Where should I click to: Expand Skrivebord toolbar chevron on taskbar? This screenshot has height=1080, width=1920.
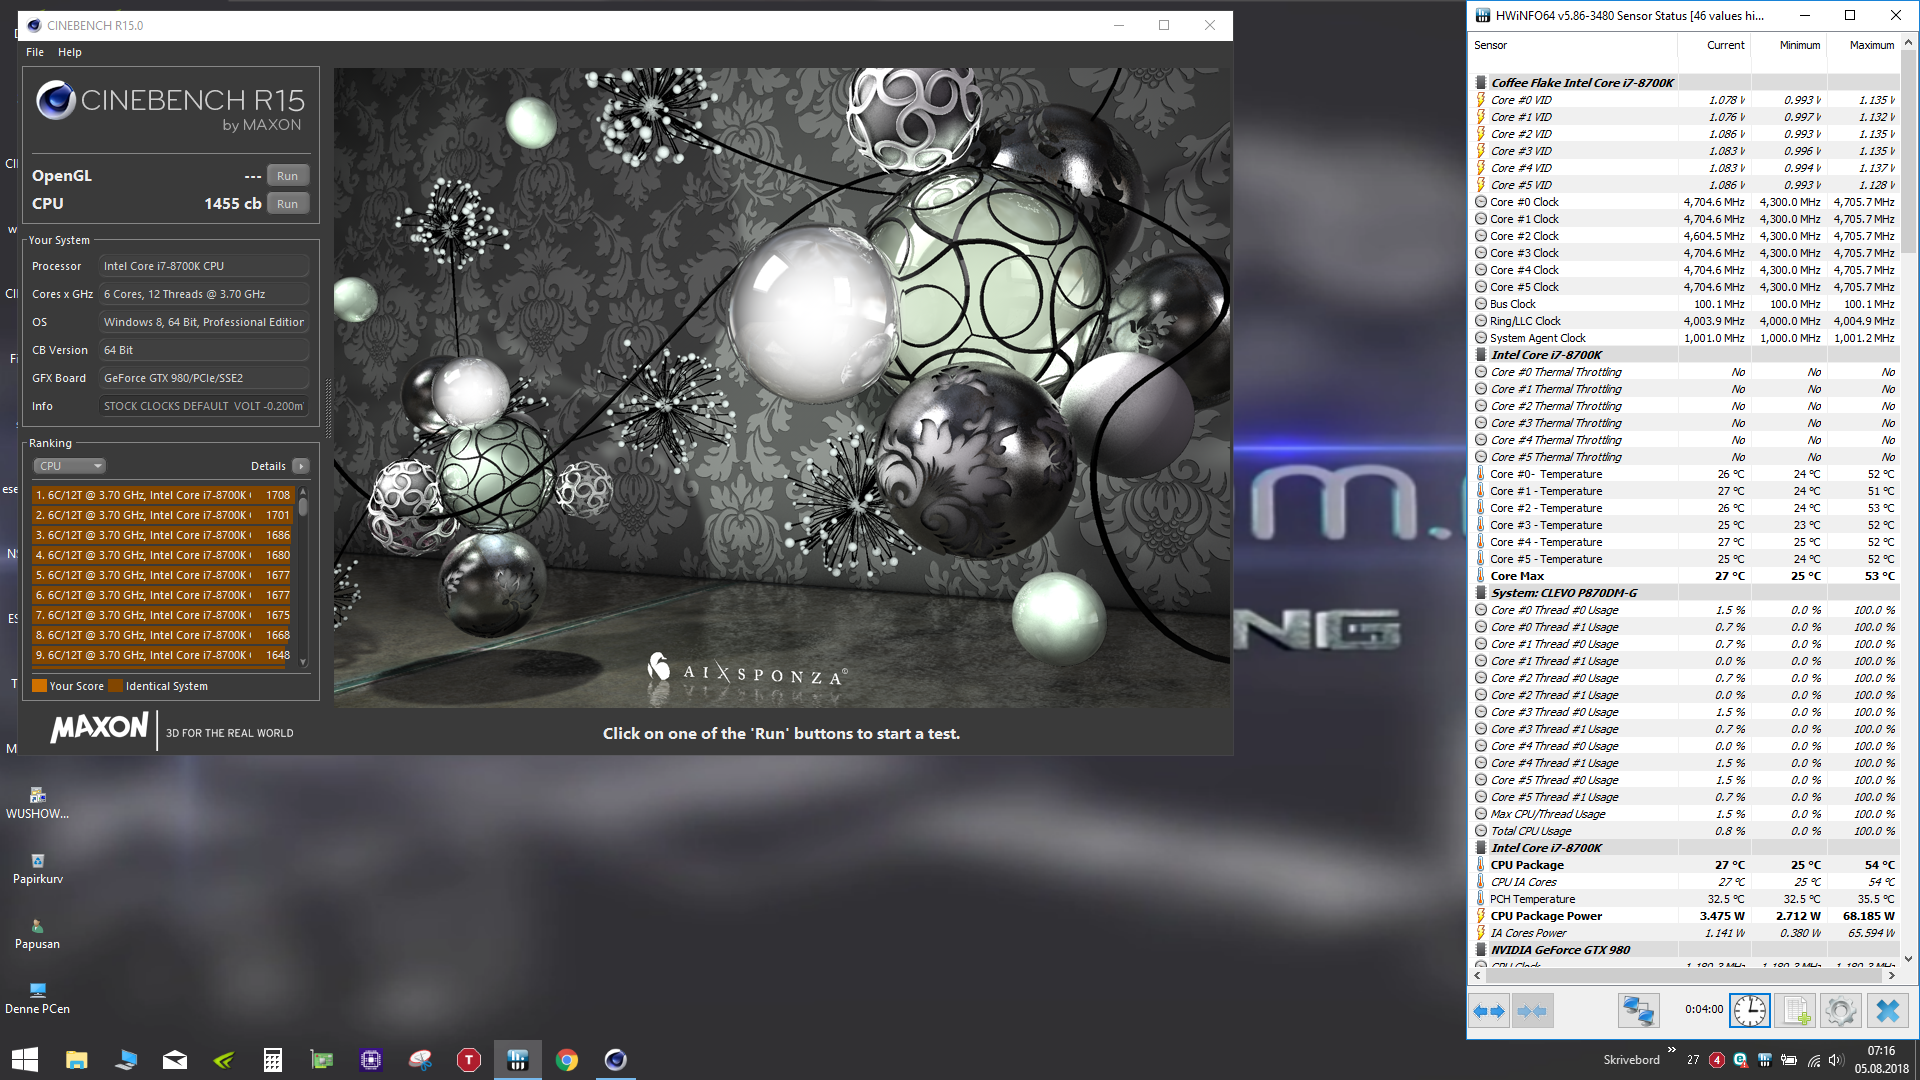1672,1050
